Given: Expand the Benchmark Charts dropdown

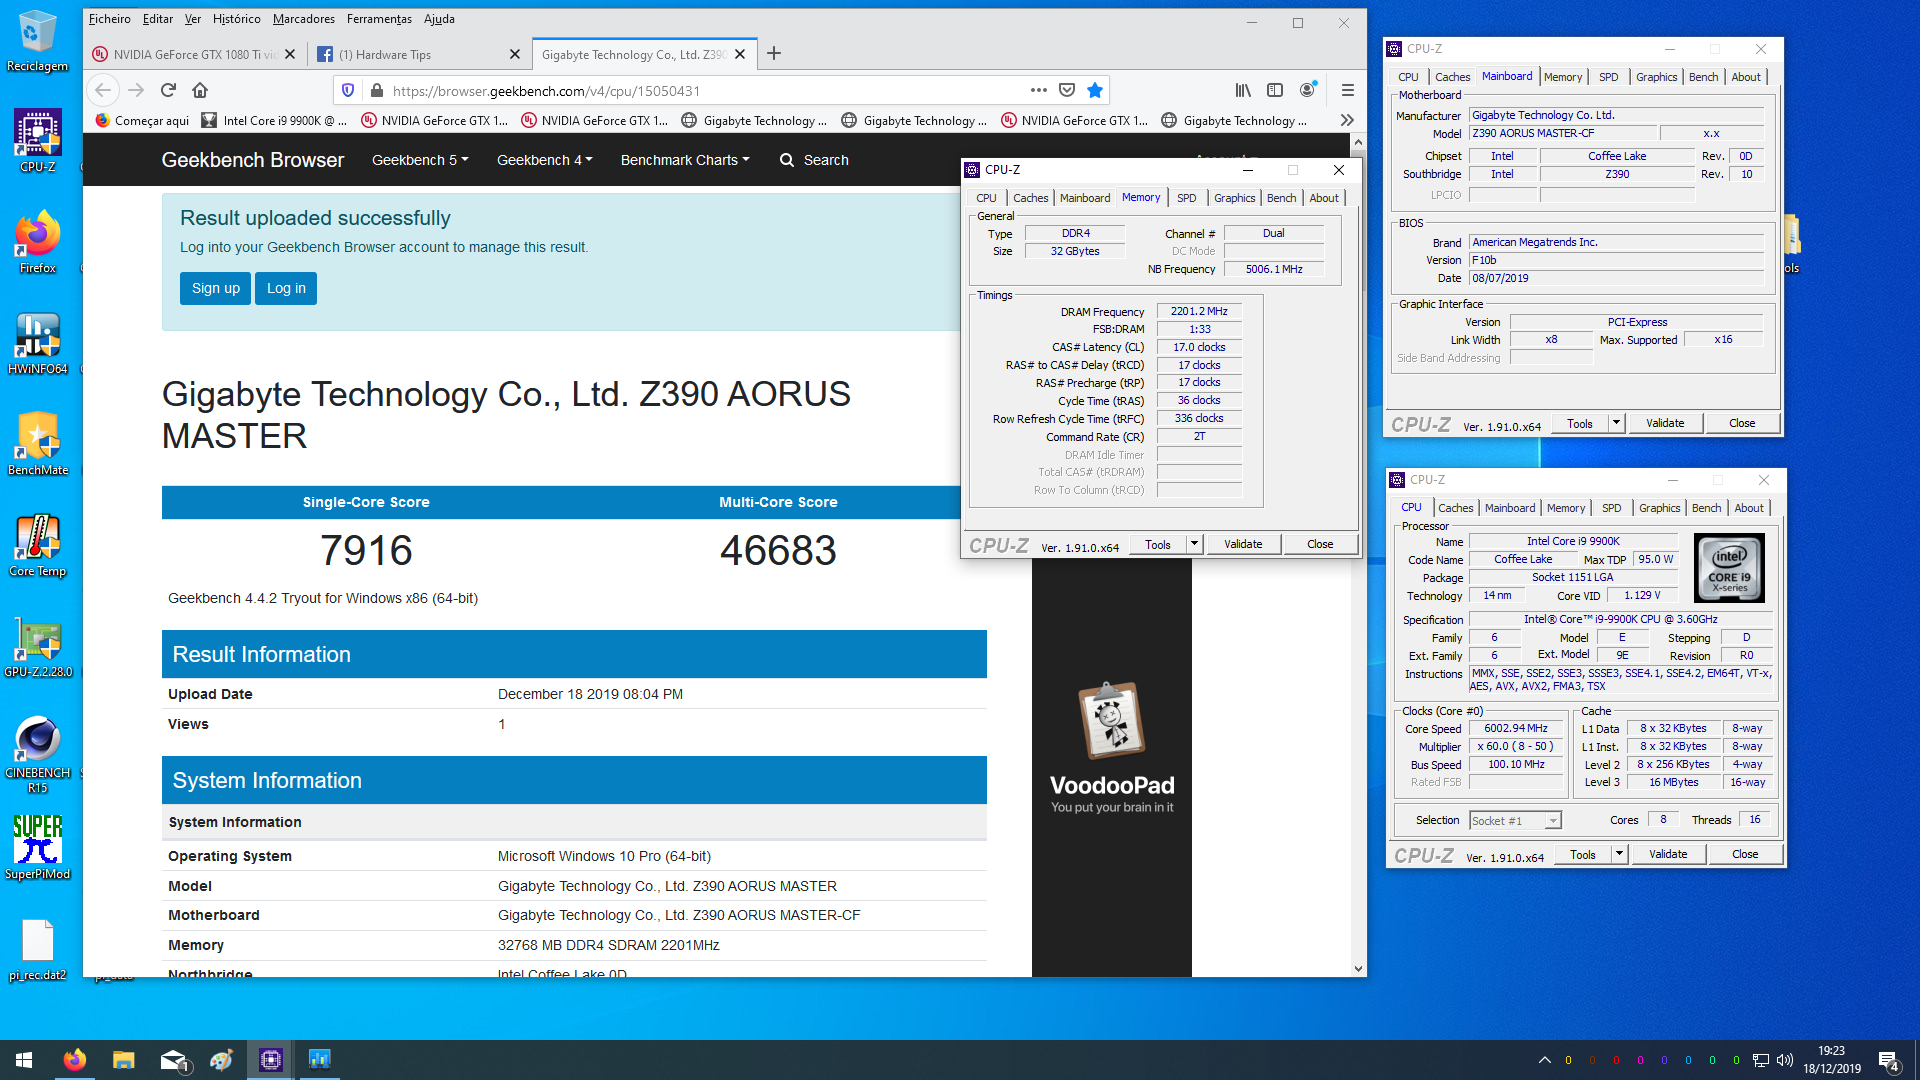Looking at the screenshot, I should coord(685,160).
